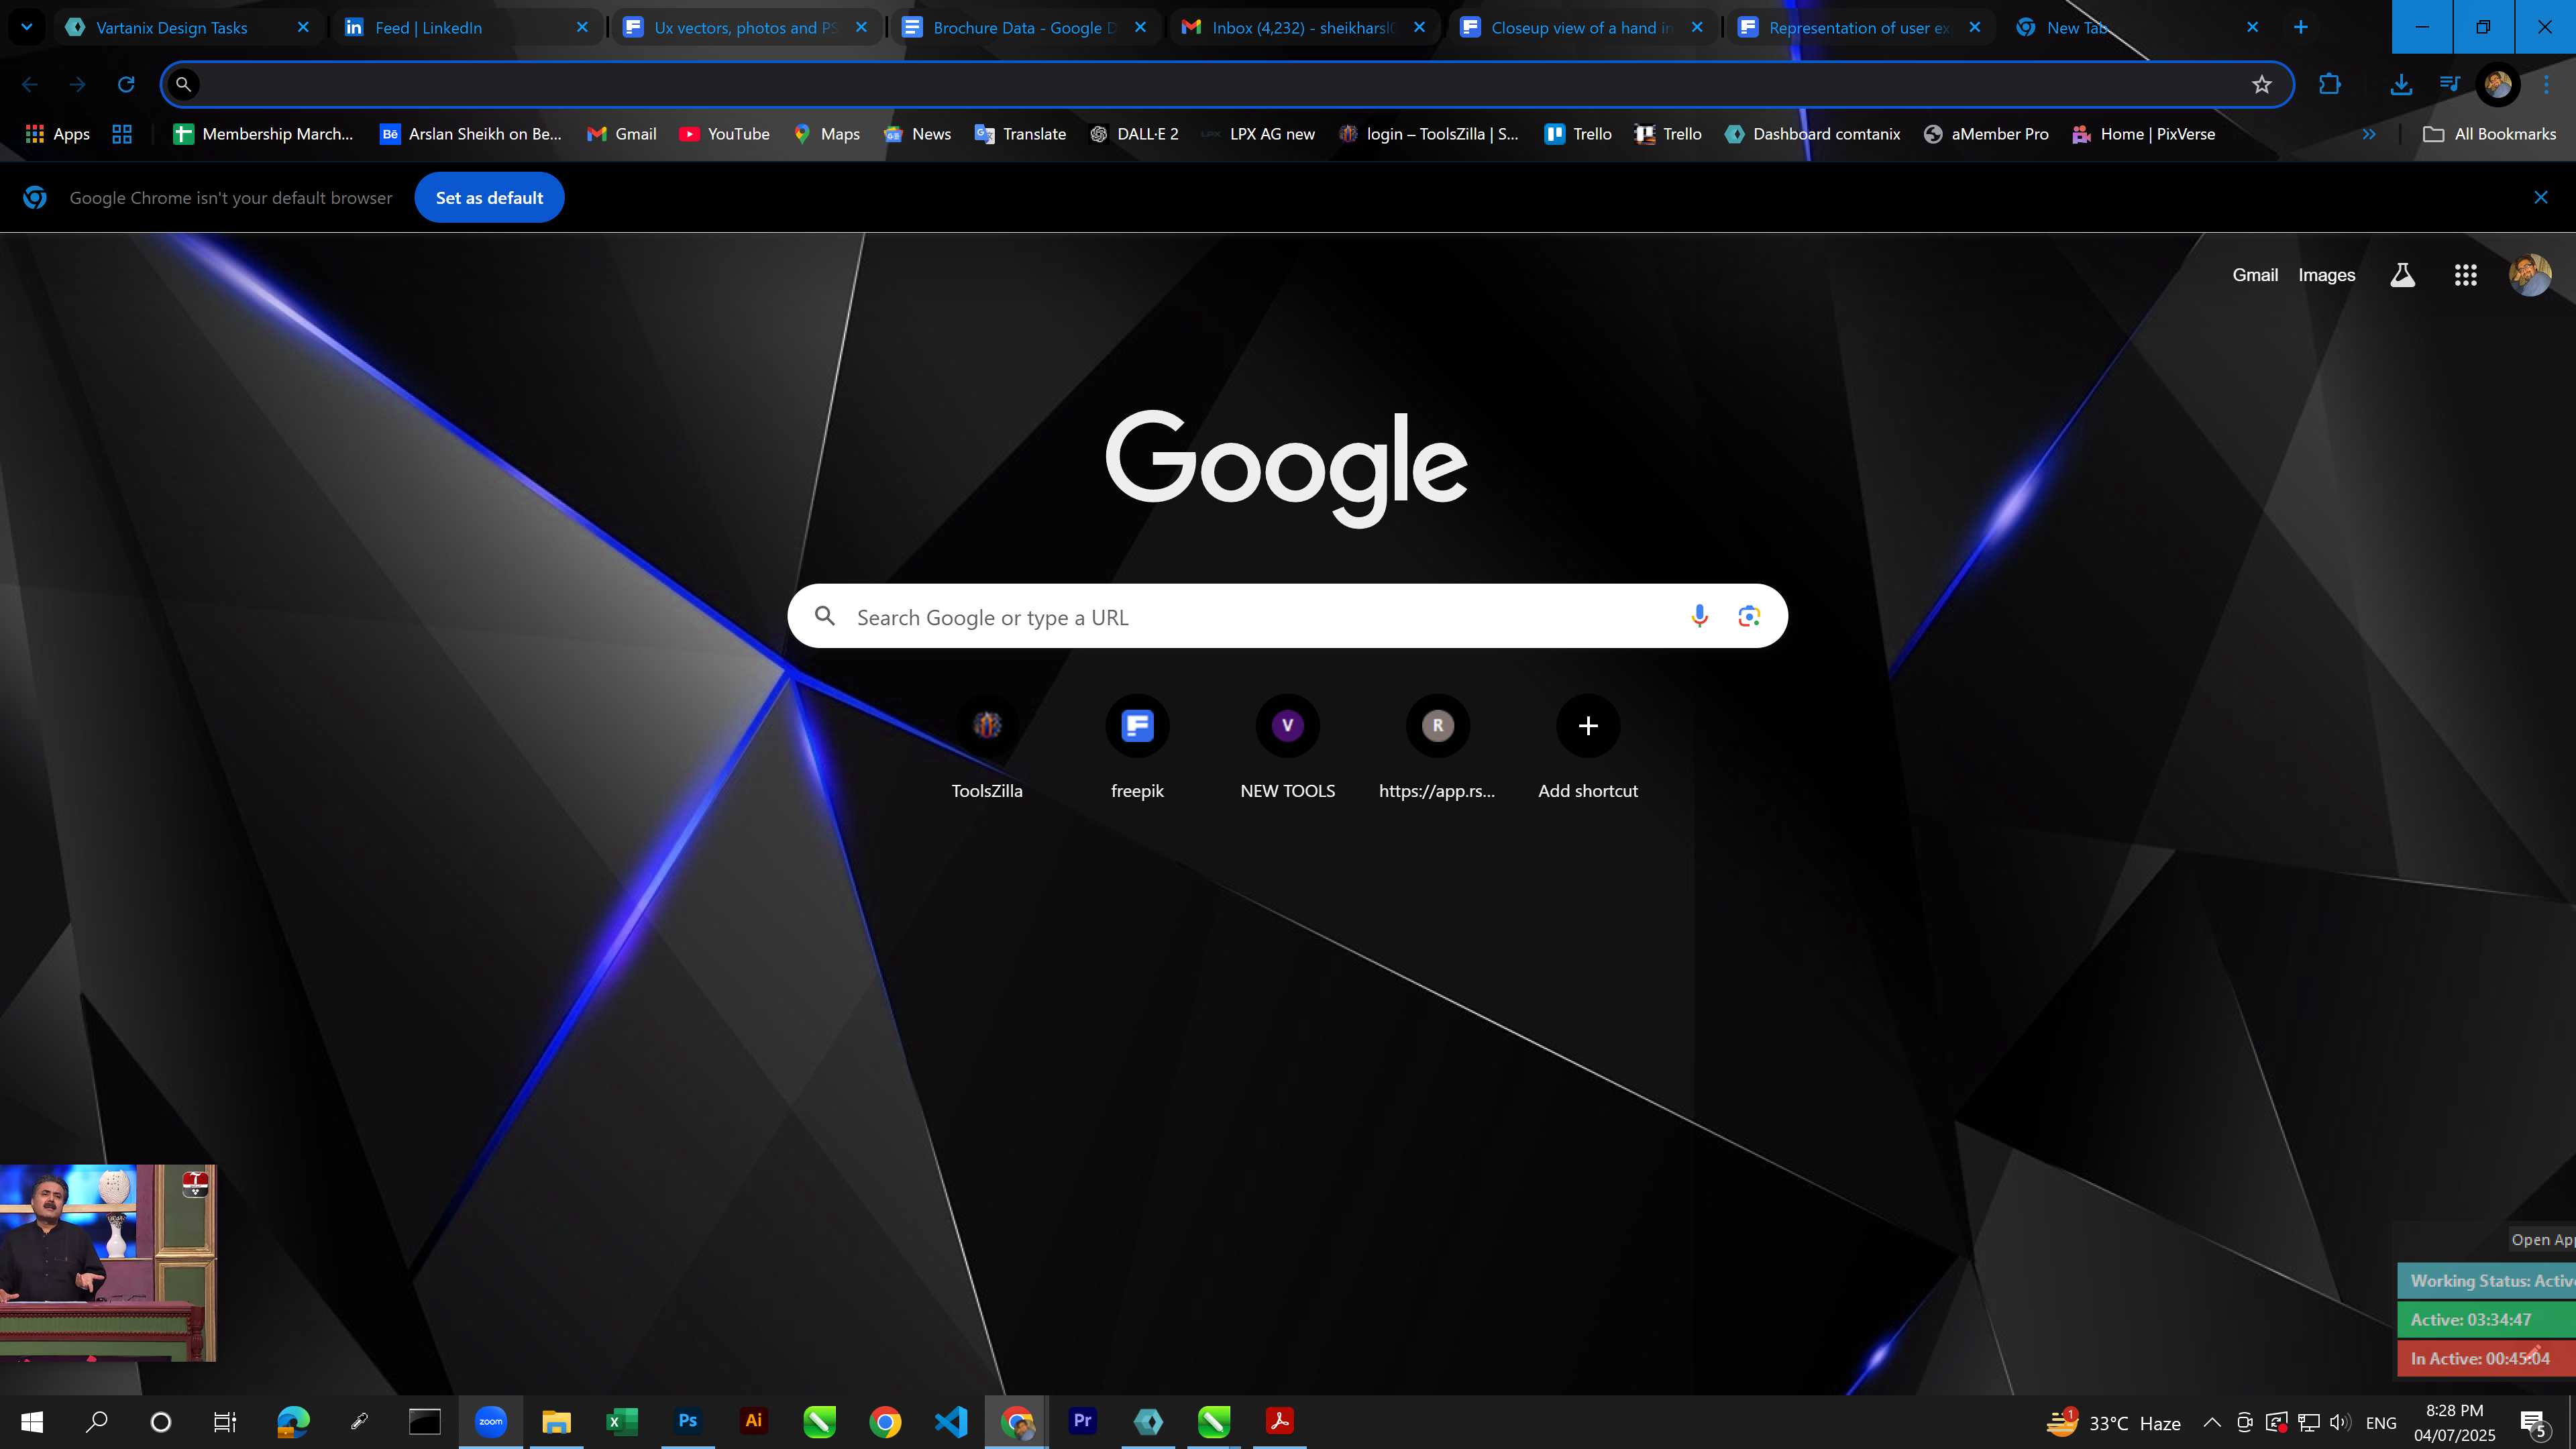Open Maps bookmark

[826, 134]
